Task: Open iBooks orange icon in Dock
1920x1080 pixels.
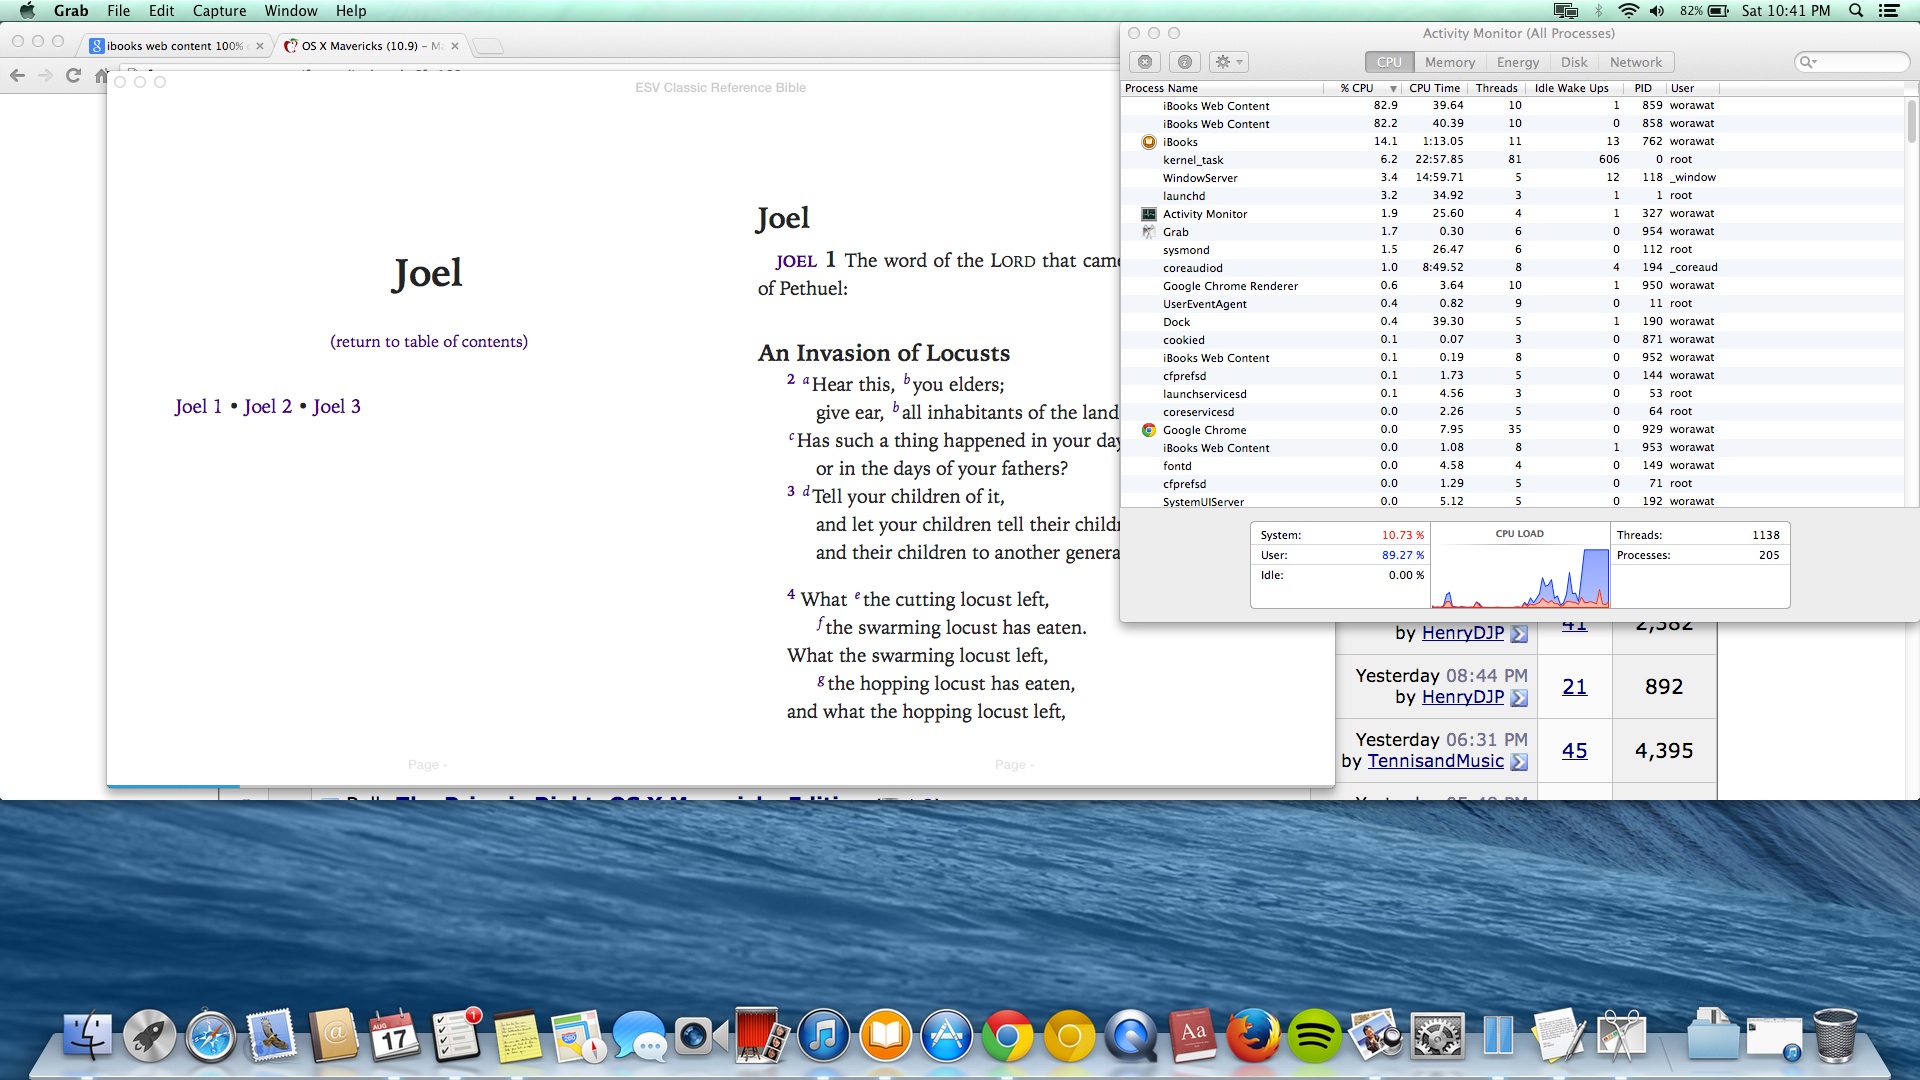Action: 885,1035
